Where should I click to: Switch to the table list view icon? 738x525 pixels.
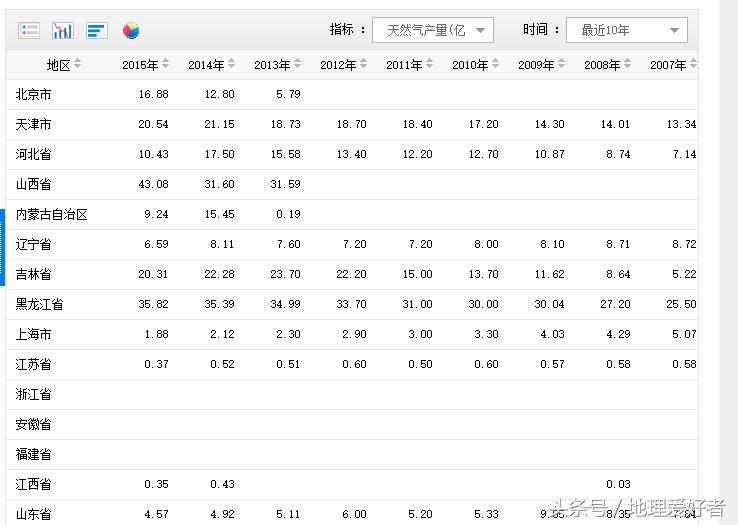(29, 31)
